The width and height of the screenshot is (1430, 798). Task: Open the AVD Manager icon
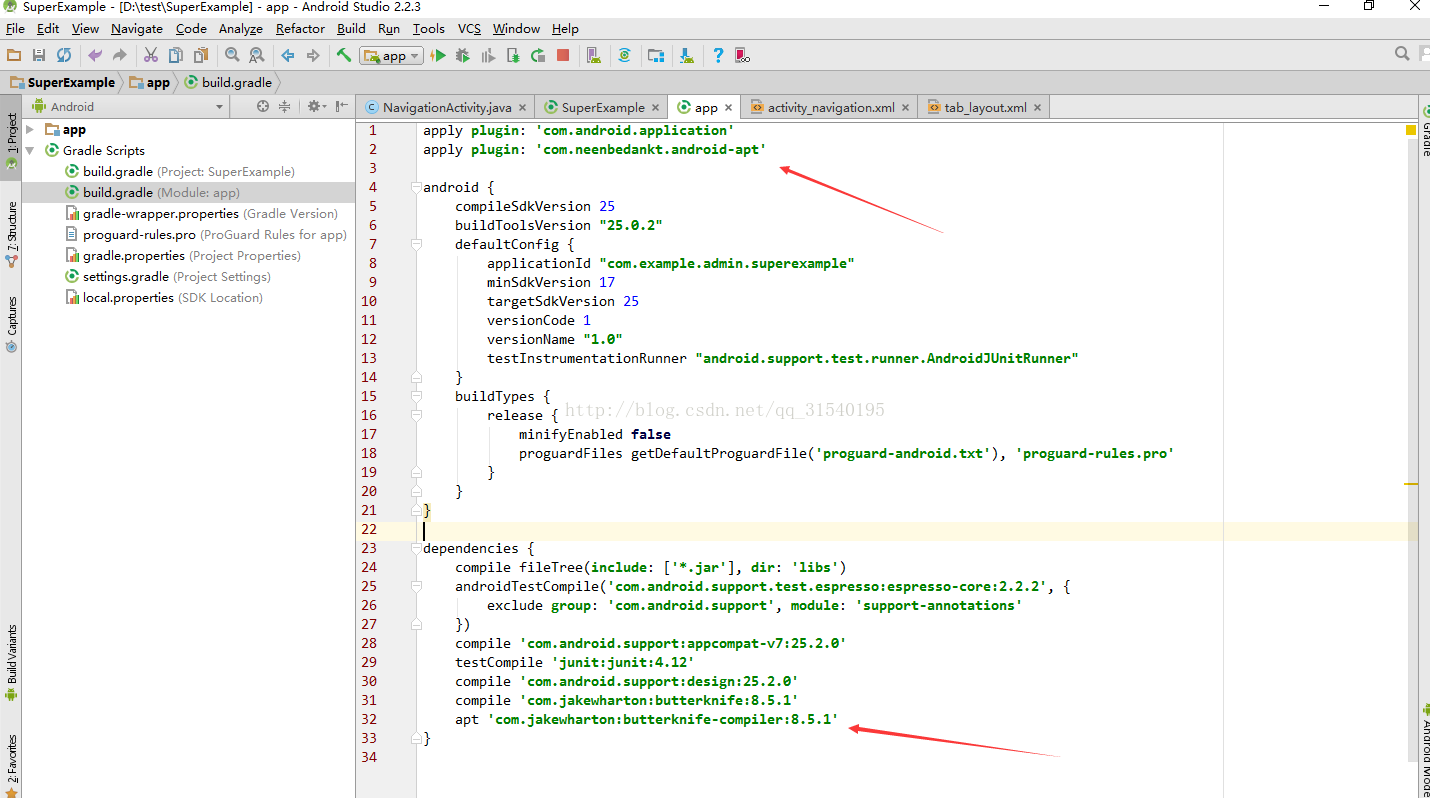pos(594,56)
